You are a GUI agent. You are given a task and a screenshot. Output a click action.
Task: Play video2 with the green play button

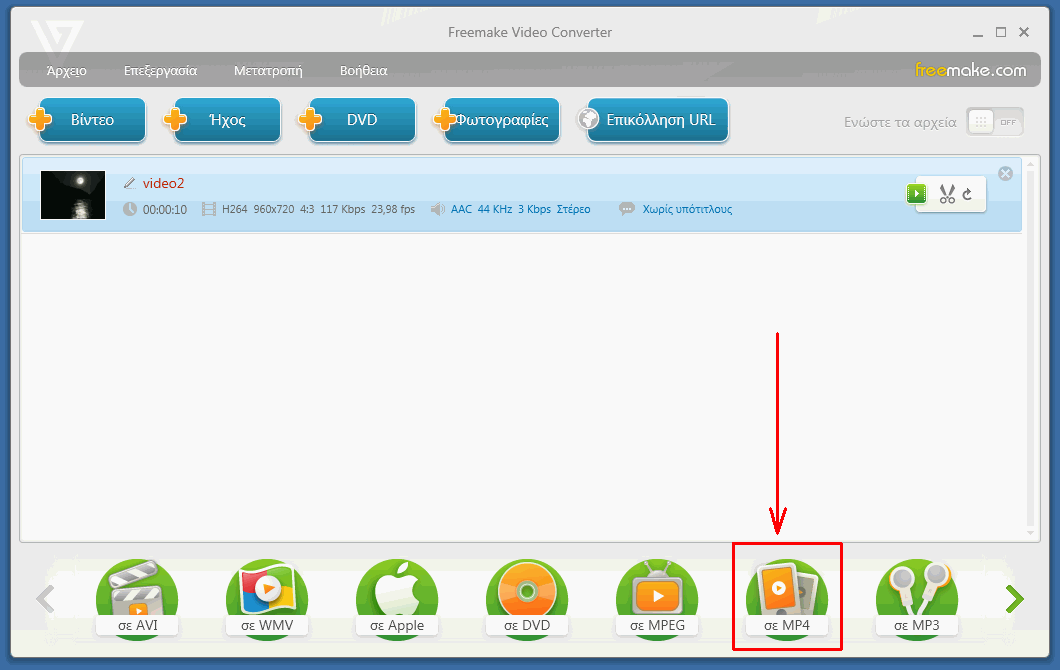click(916, 194)
